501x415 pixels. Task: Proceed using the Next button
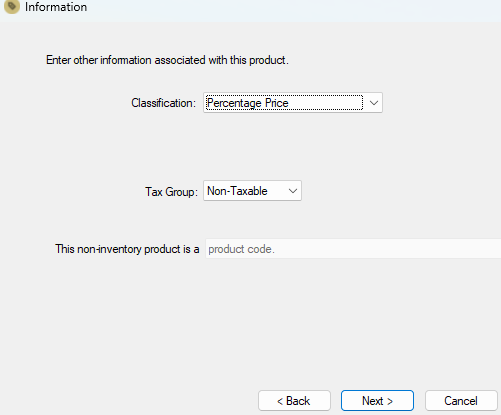pyautogui.click(x=377, y=401)
